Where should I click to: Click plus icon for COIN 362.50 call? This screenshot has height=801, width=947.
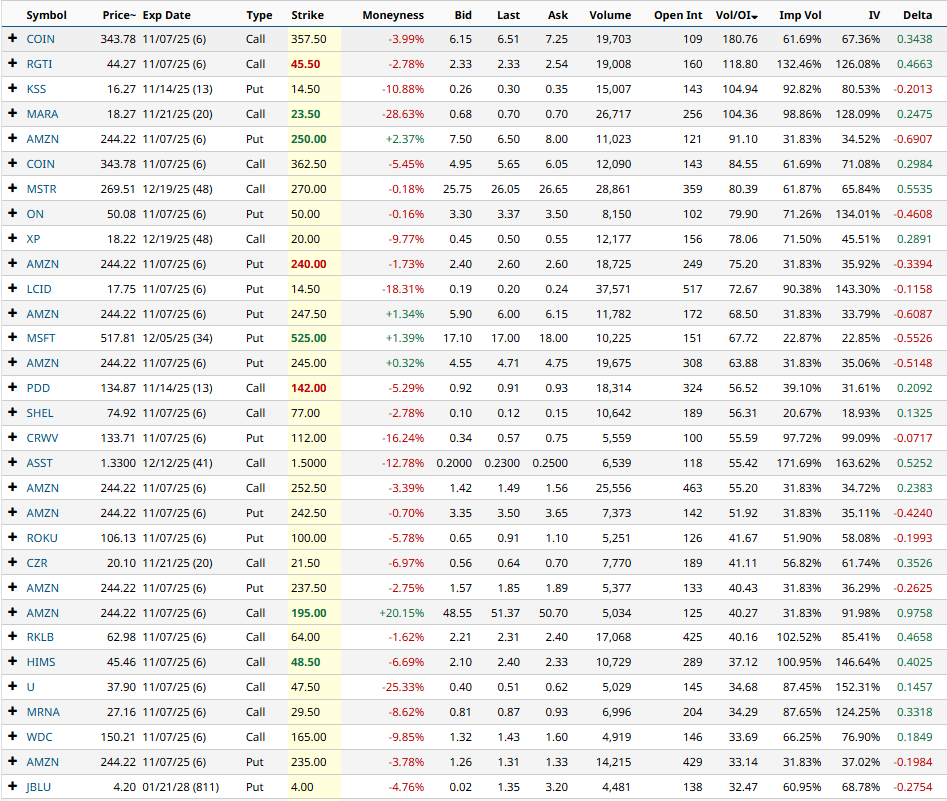(x=12, y=163)
